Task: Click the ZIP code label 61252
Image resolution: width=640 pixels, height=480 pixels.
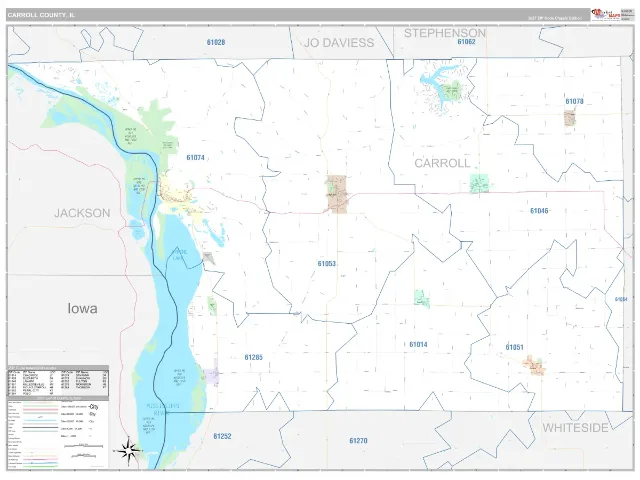Action: pos(222,436)
